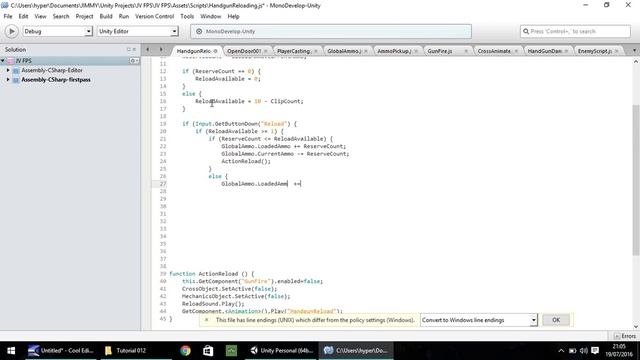640x360 pixels.
Task: Open the Tools menu
Action: point(187,16)
